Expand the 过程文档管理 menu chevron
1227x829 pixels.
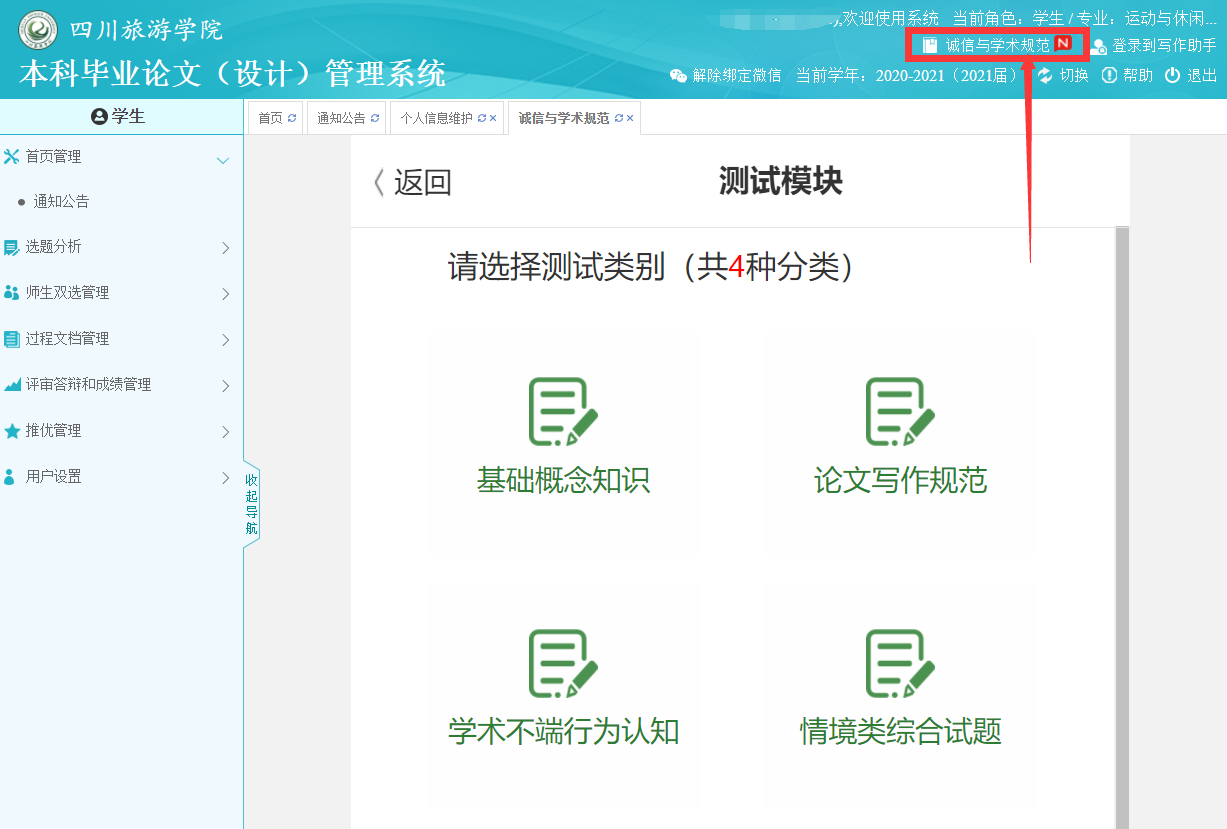(226, 340)
